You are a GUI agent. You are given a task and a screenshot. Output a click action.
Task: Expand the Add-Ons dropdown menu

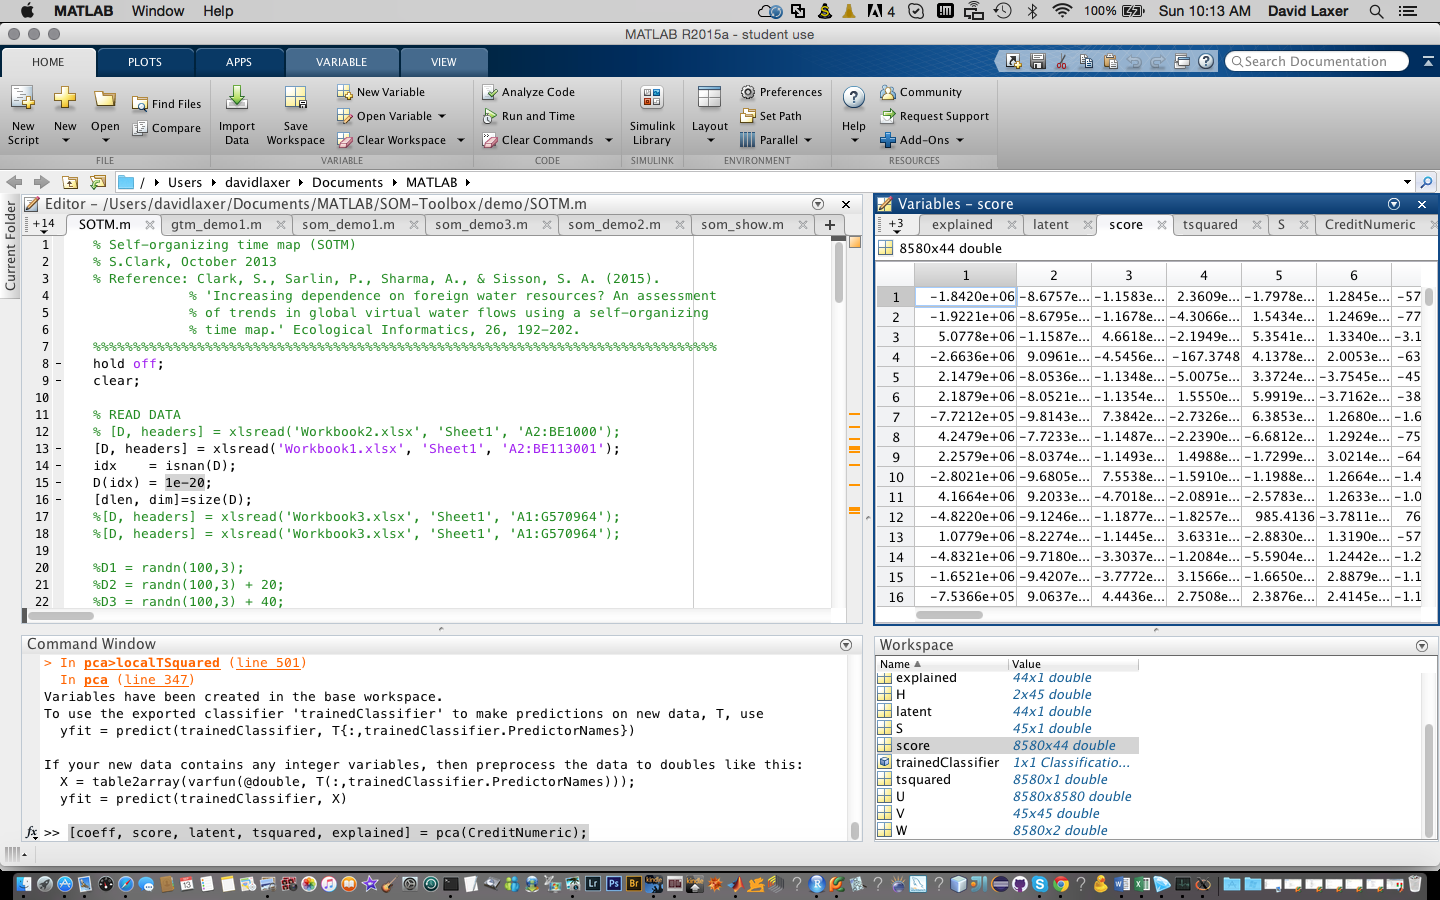pyautogui.click(x=959, y=140)
